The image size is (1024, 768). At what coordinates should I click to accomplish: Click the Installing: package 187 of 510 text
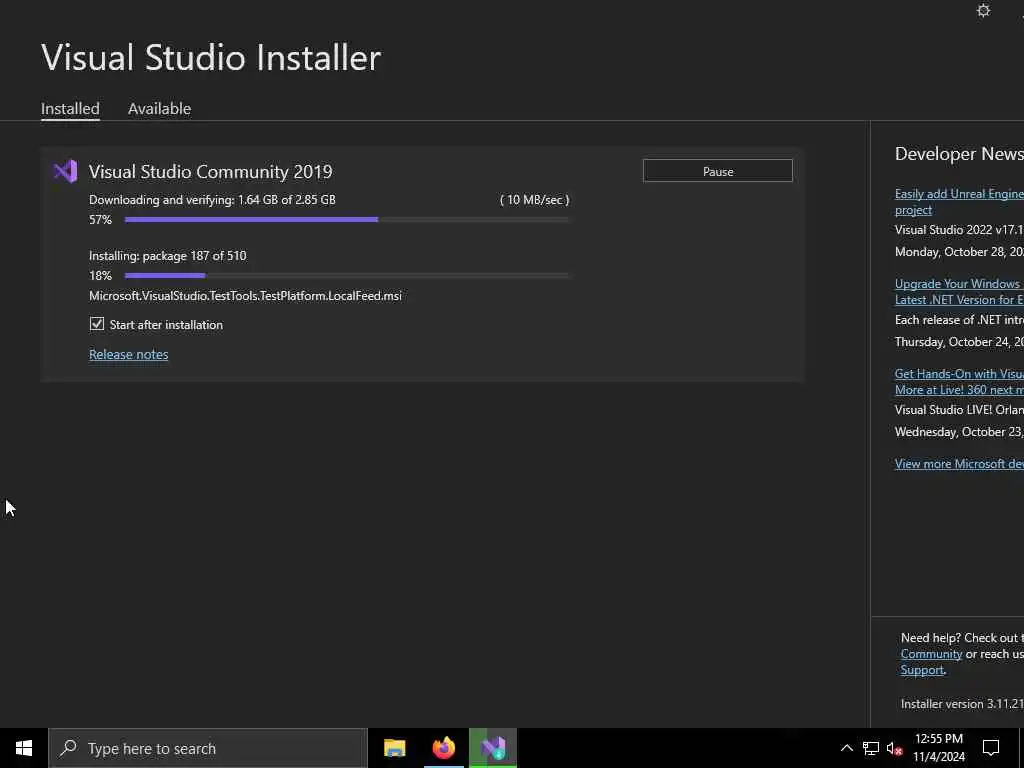coord(168,256)
